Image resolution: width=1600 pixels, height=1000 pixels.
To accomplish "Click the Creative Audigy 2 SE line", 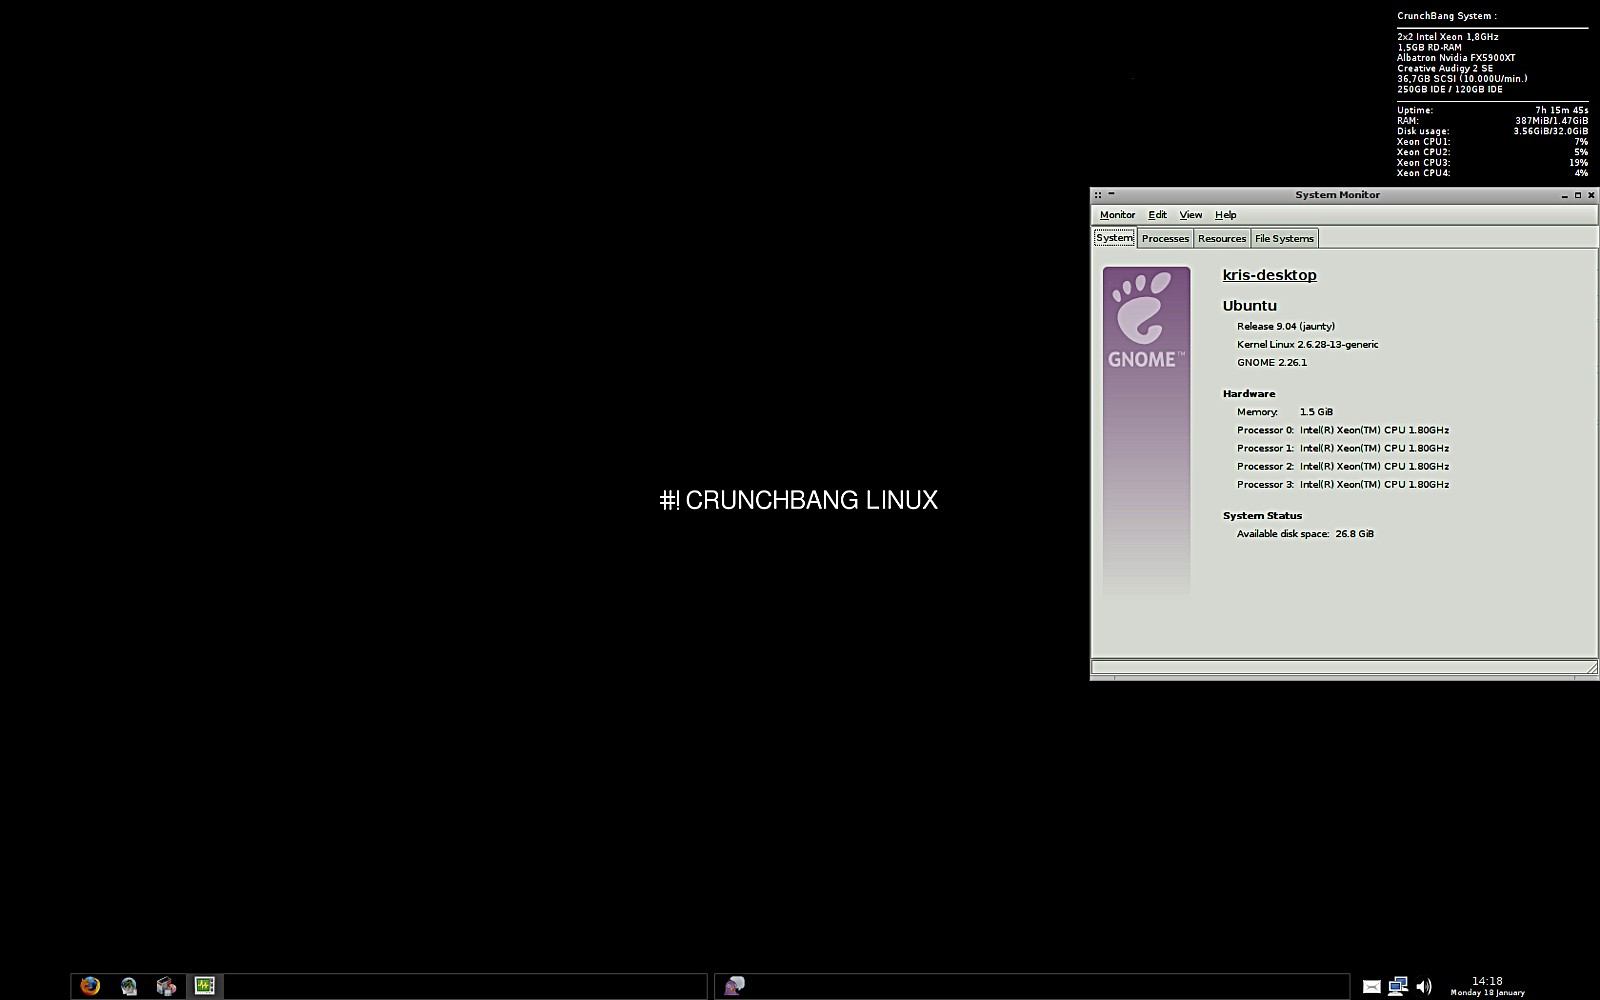I will pos(1444,69).
